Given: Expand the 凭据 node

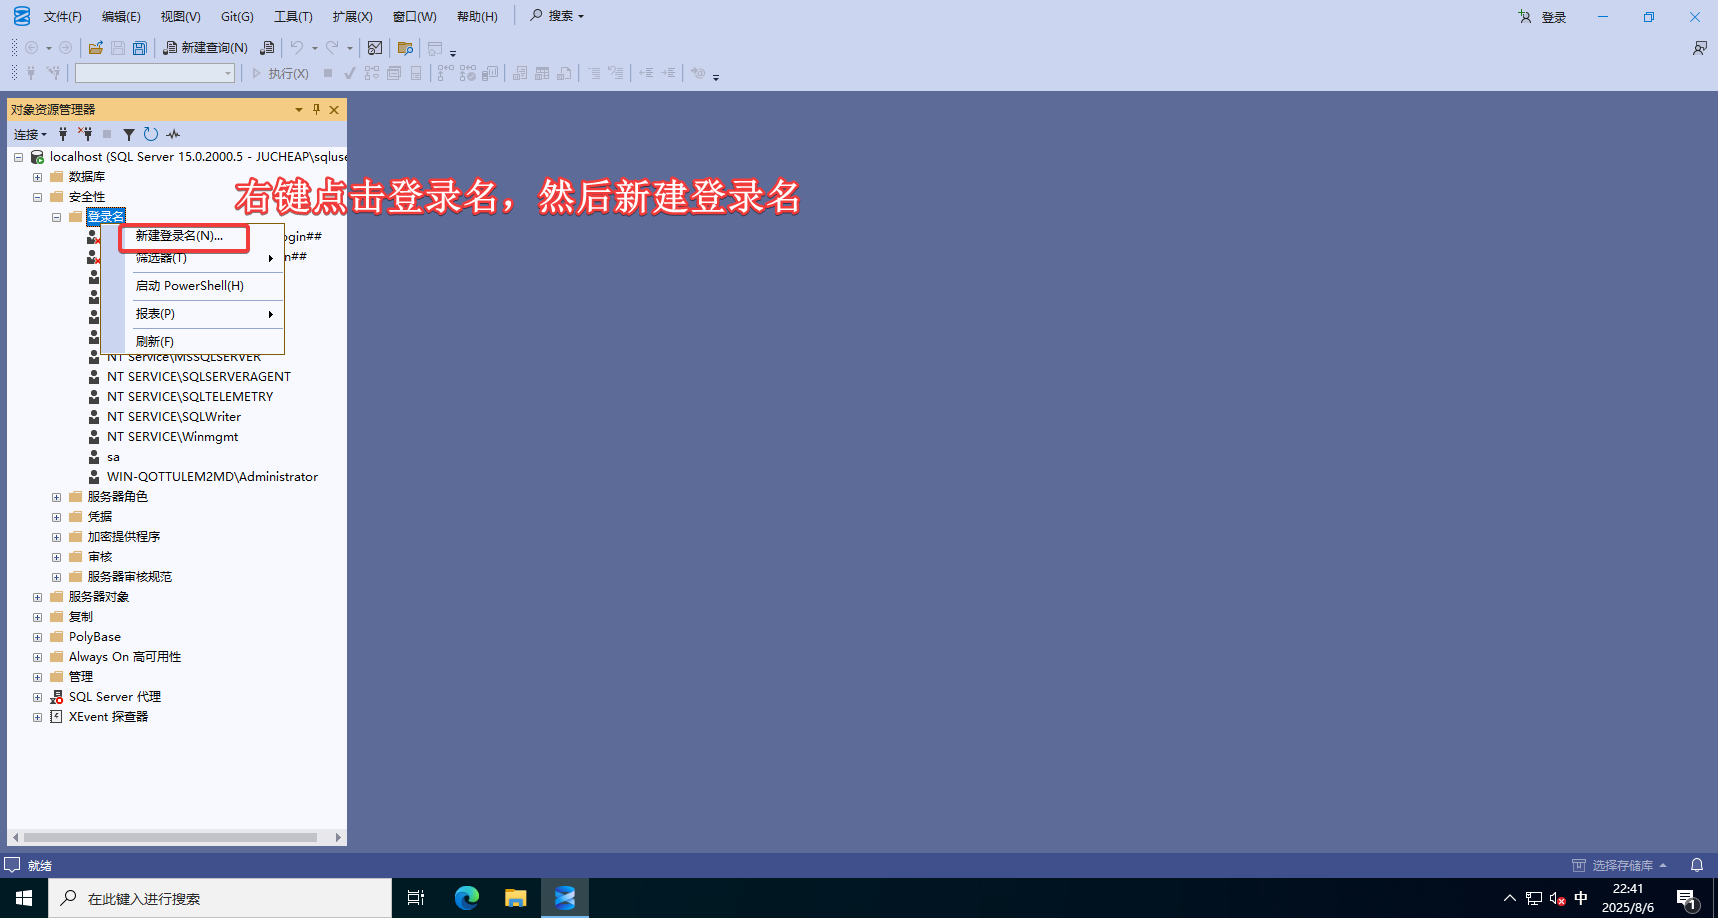Looking at the screenshot, I should coord(57,517).
